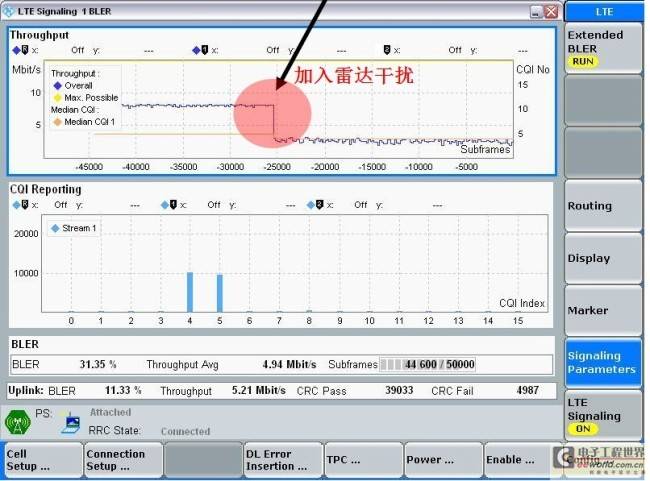Click the Subframes progress bar 44600/50000
This screenshot has width=650, height=481.
tap(427, 364)
